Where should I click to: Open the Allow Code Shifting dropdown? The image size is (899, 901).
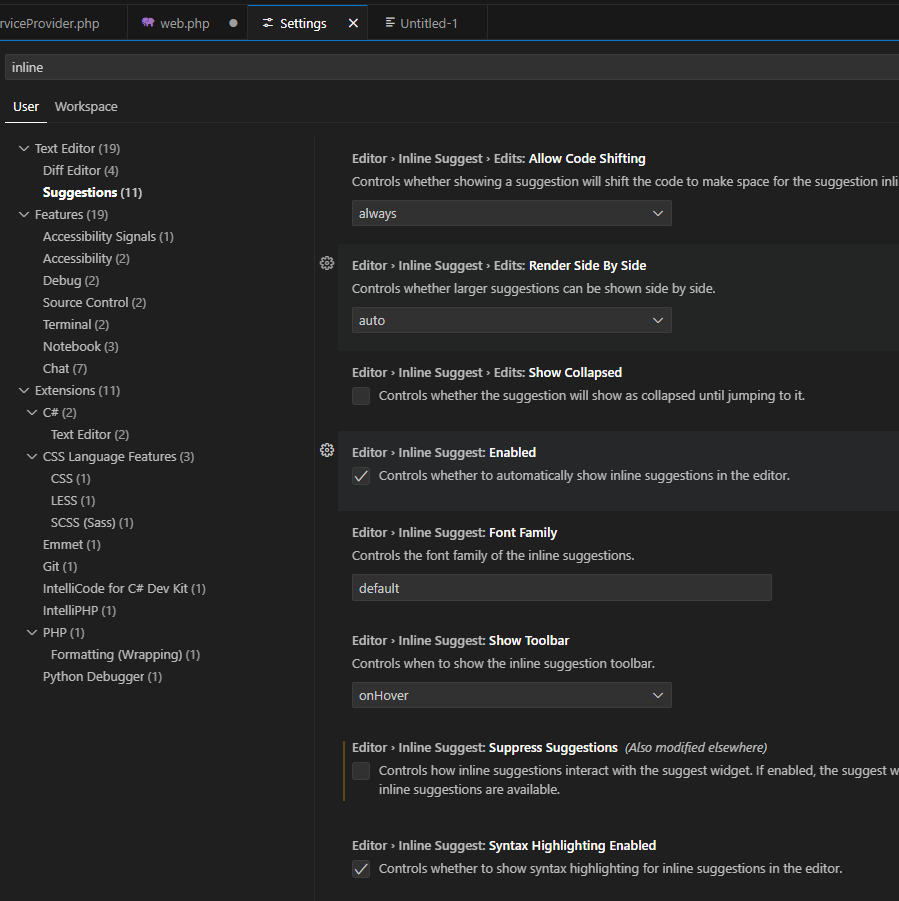pos(511,213)
